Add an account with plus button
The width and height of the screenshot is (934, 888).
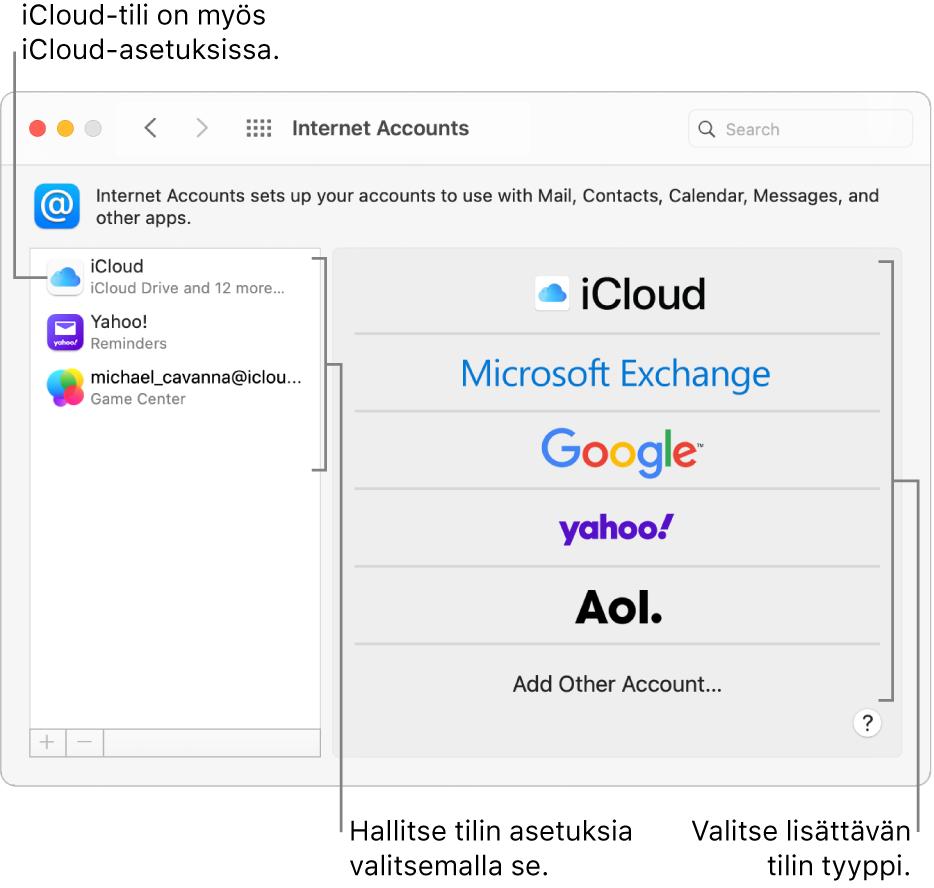click(47, 742)
